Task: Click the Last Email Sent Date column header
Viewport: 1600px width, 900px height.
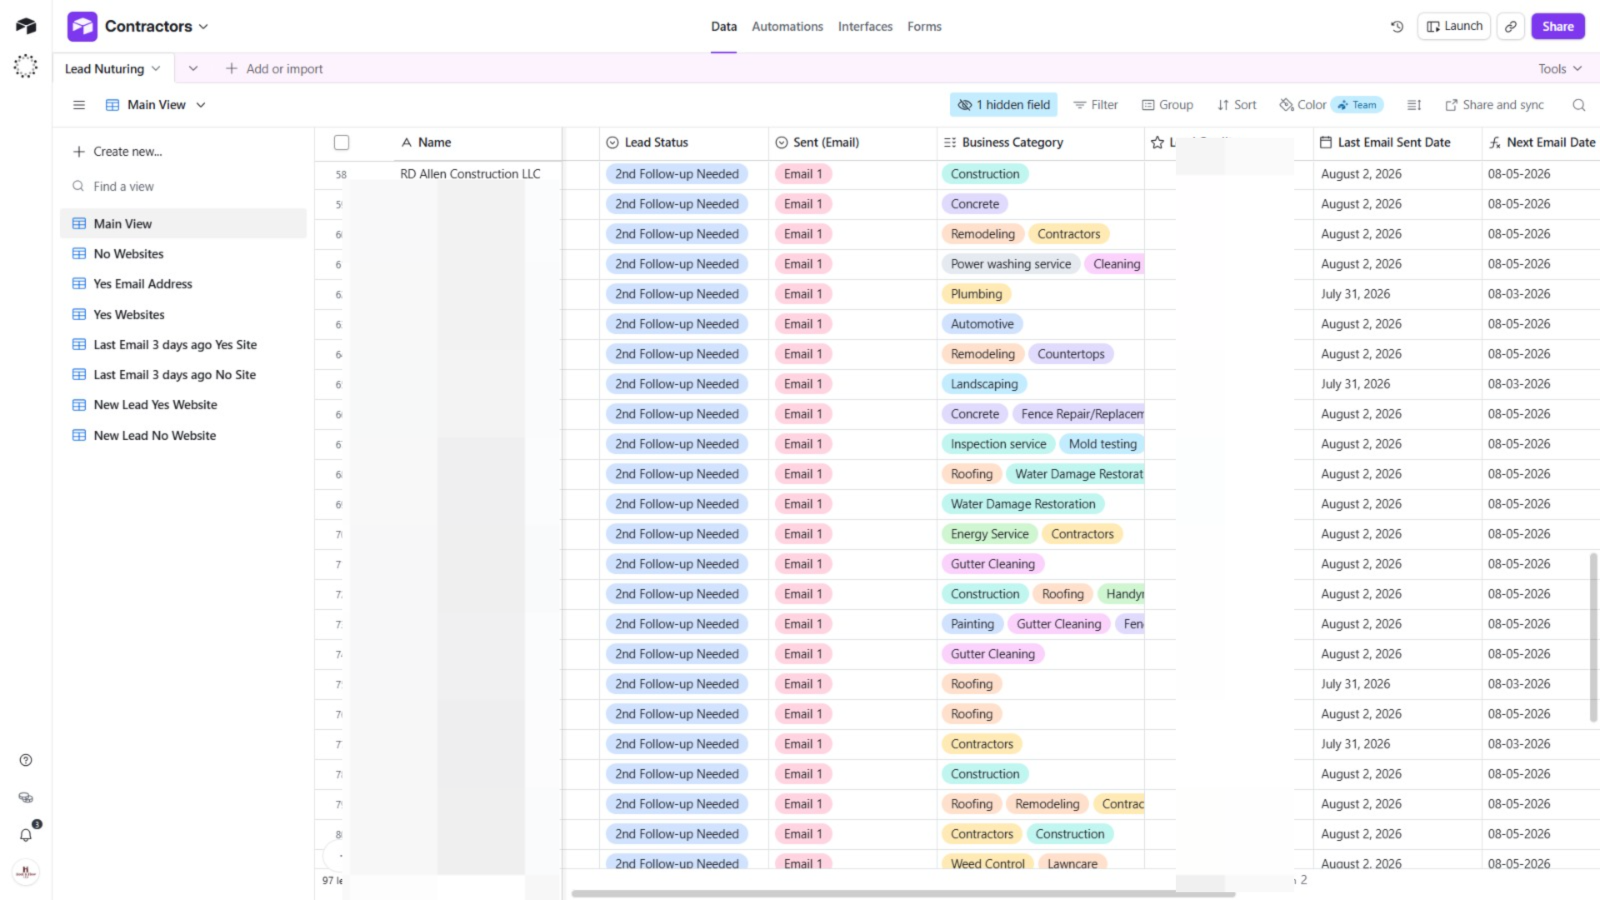Action: (x=1397, y=143)
